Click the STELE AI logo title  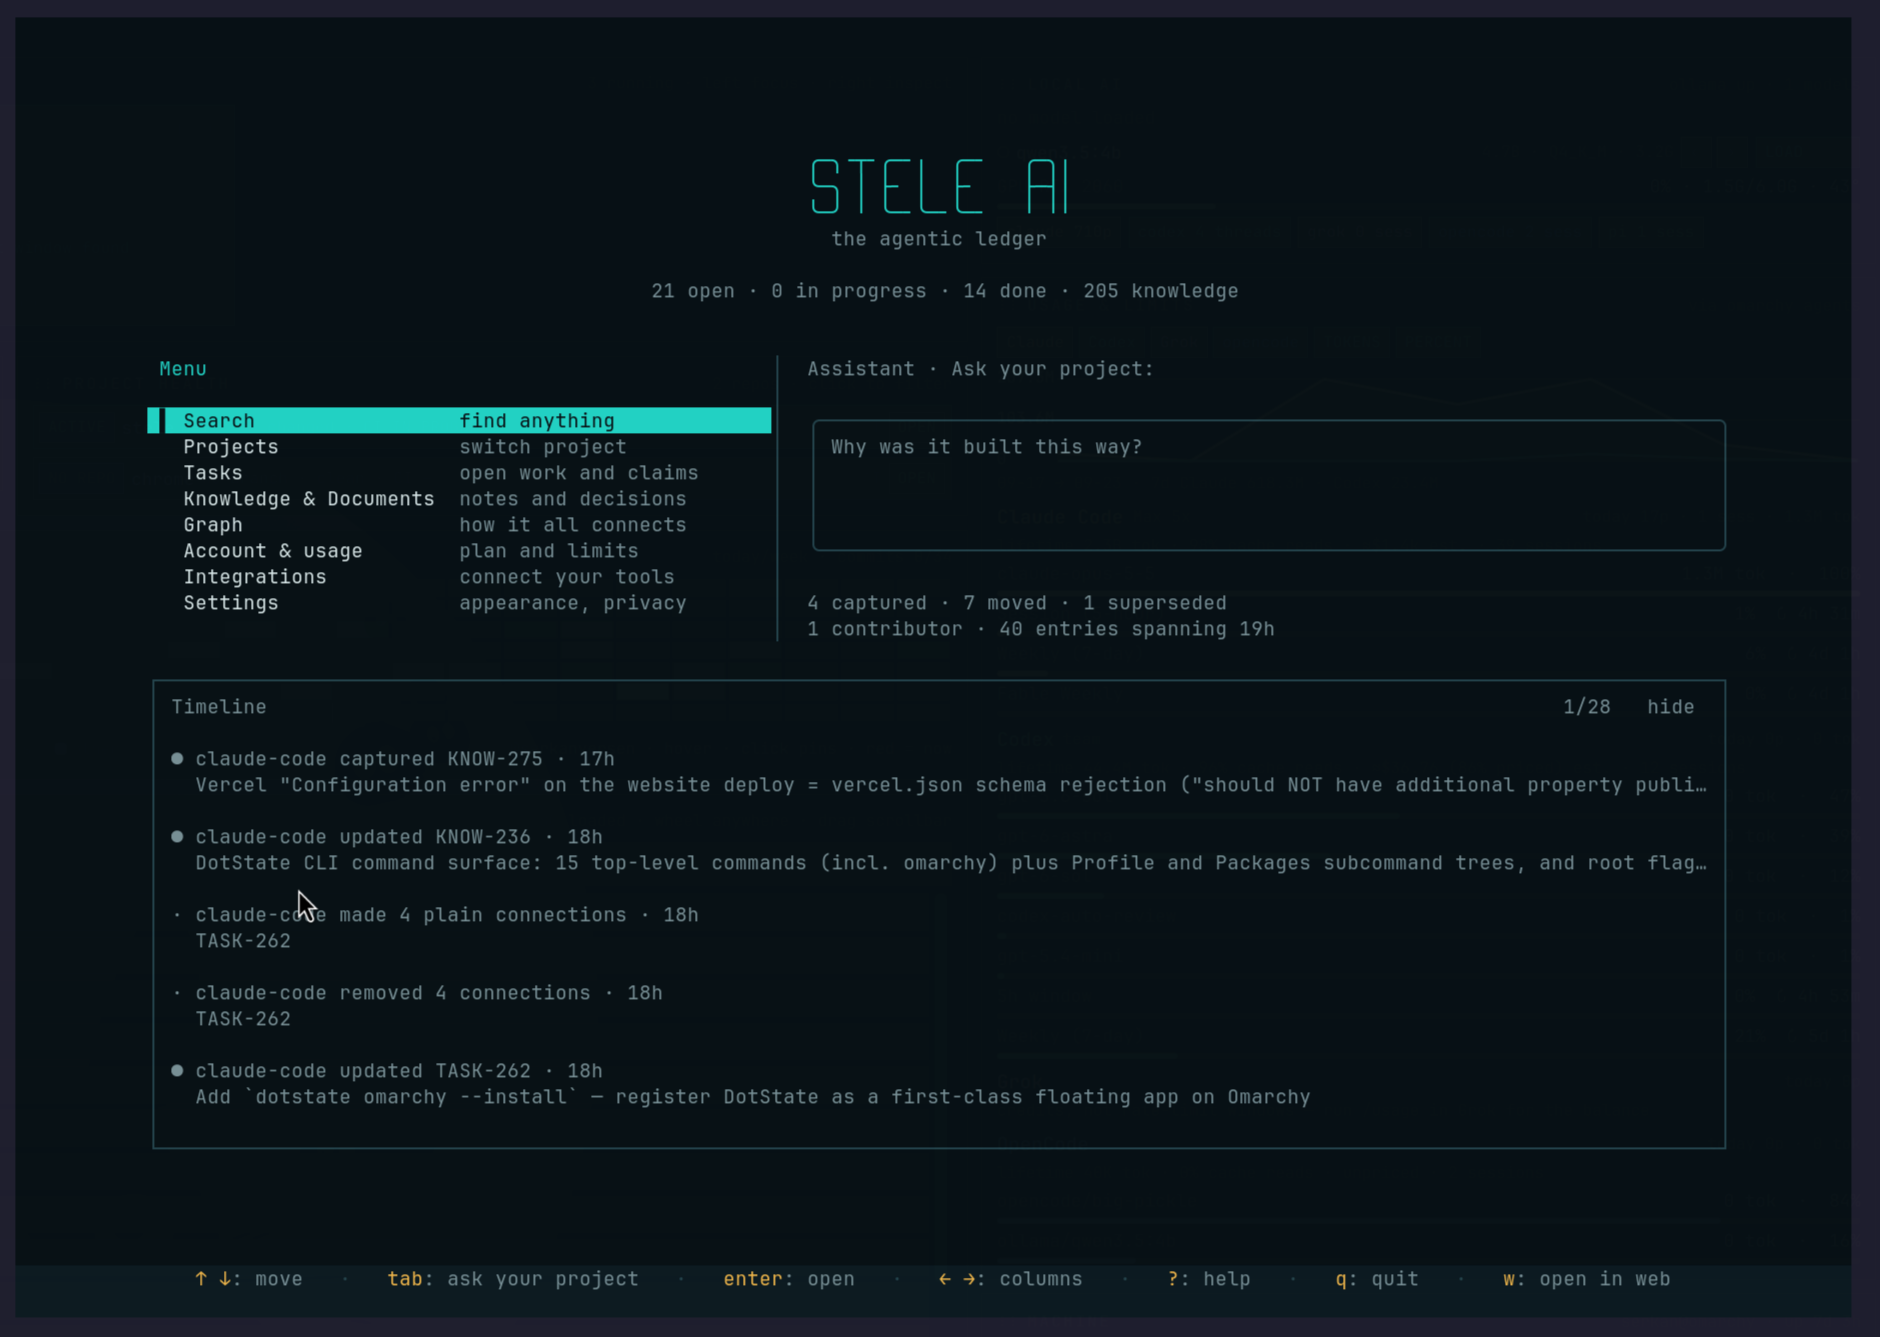point(940,187)
